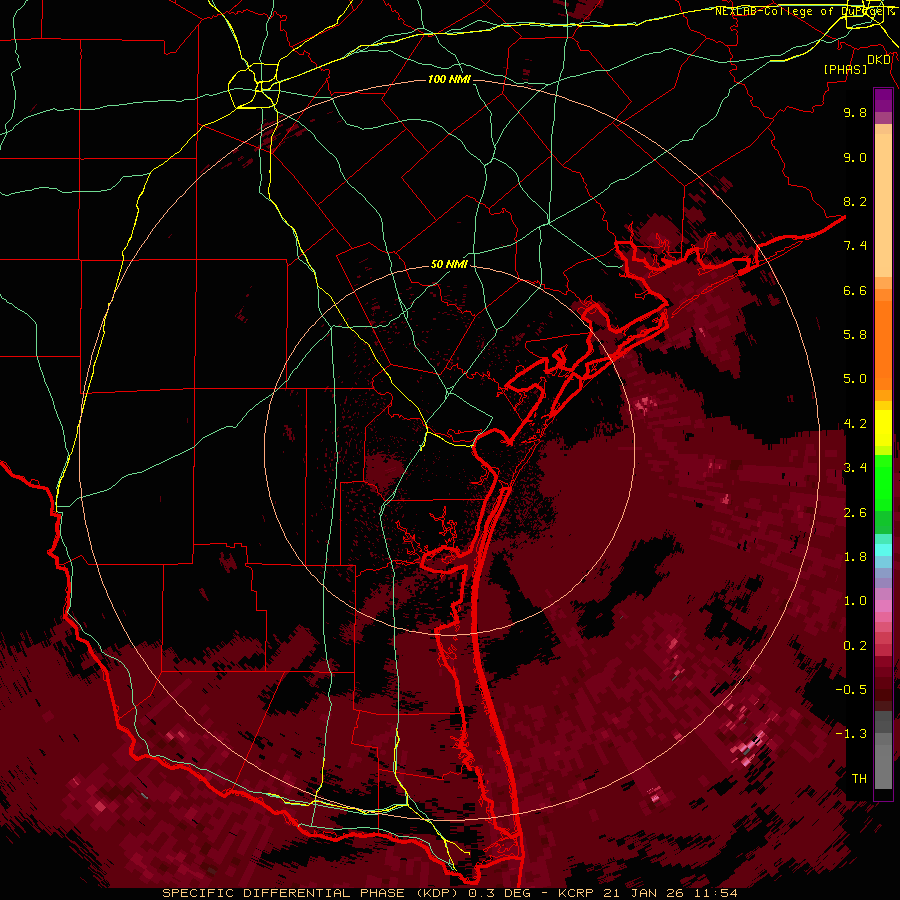Pick the purple top segment of color scale
900x900 pixels.
pyautogui.click(x=883, y=100)
